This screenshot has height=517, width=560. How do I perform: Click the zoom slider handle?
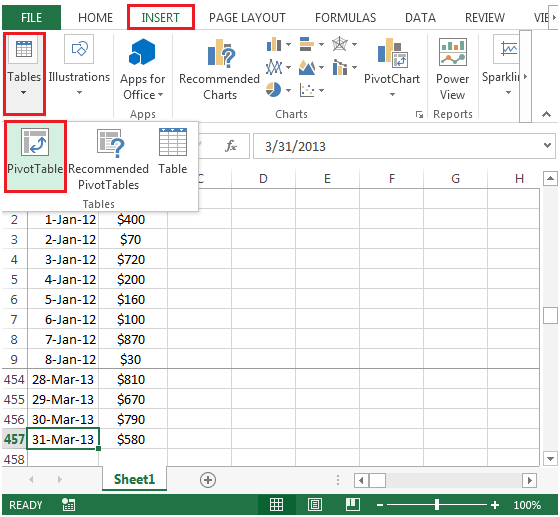pos(437,505)
